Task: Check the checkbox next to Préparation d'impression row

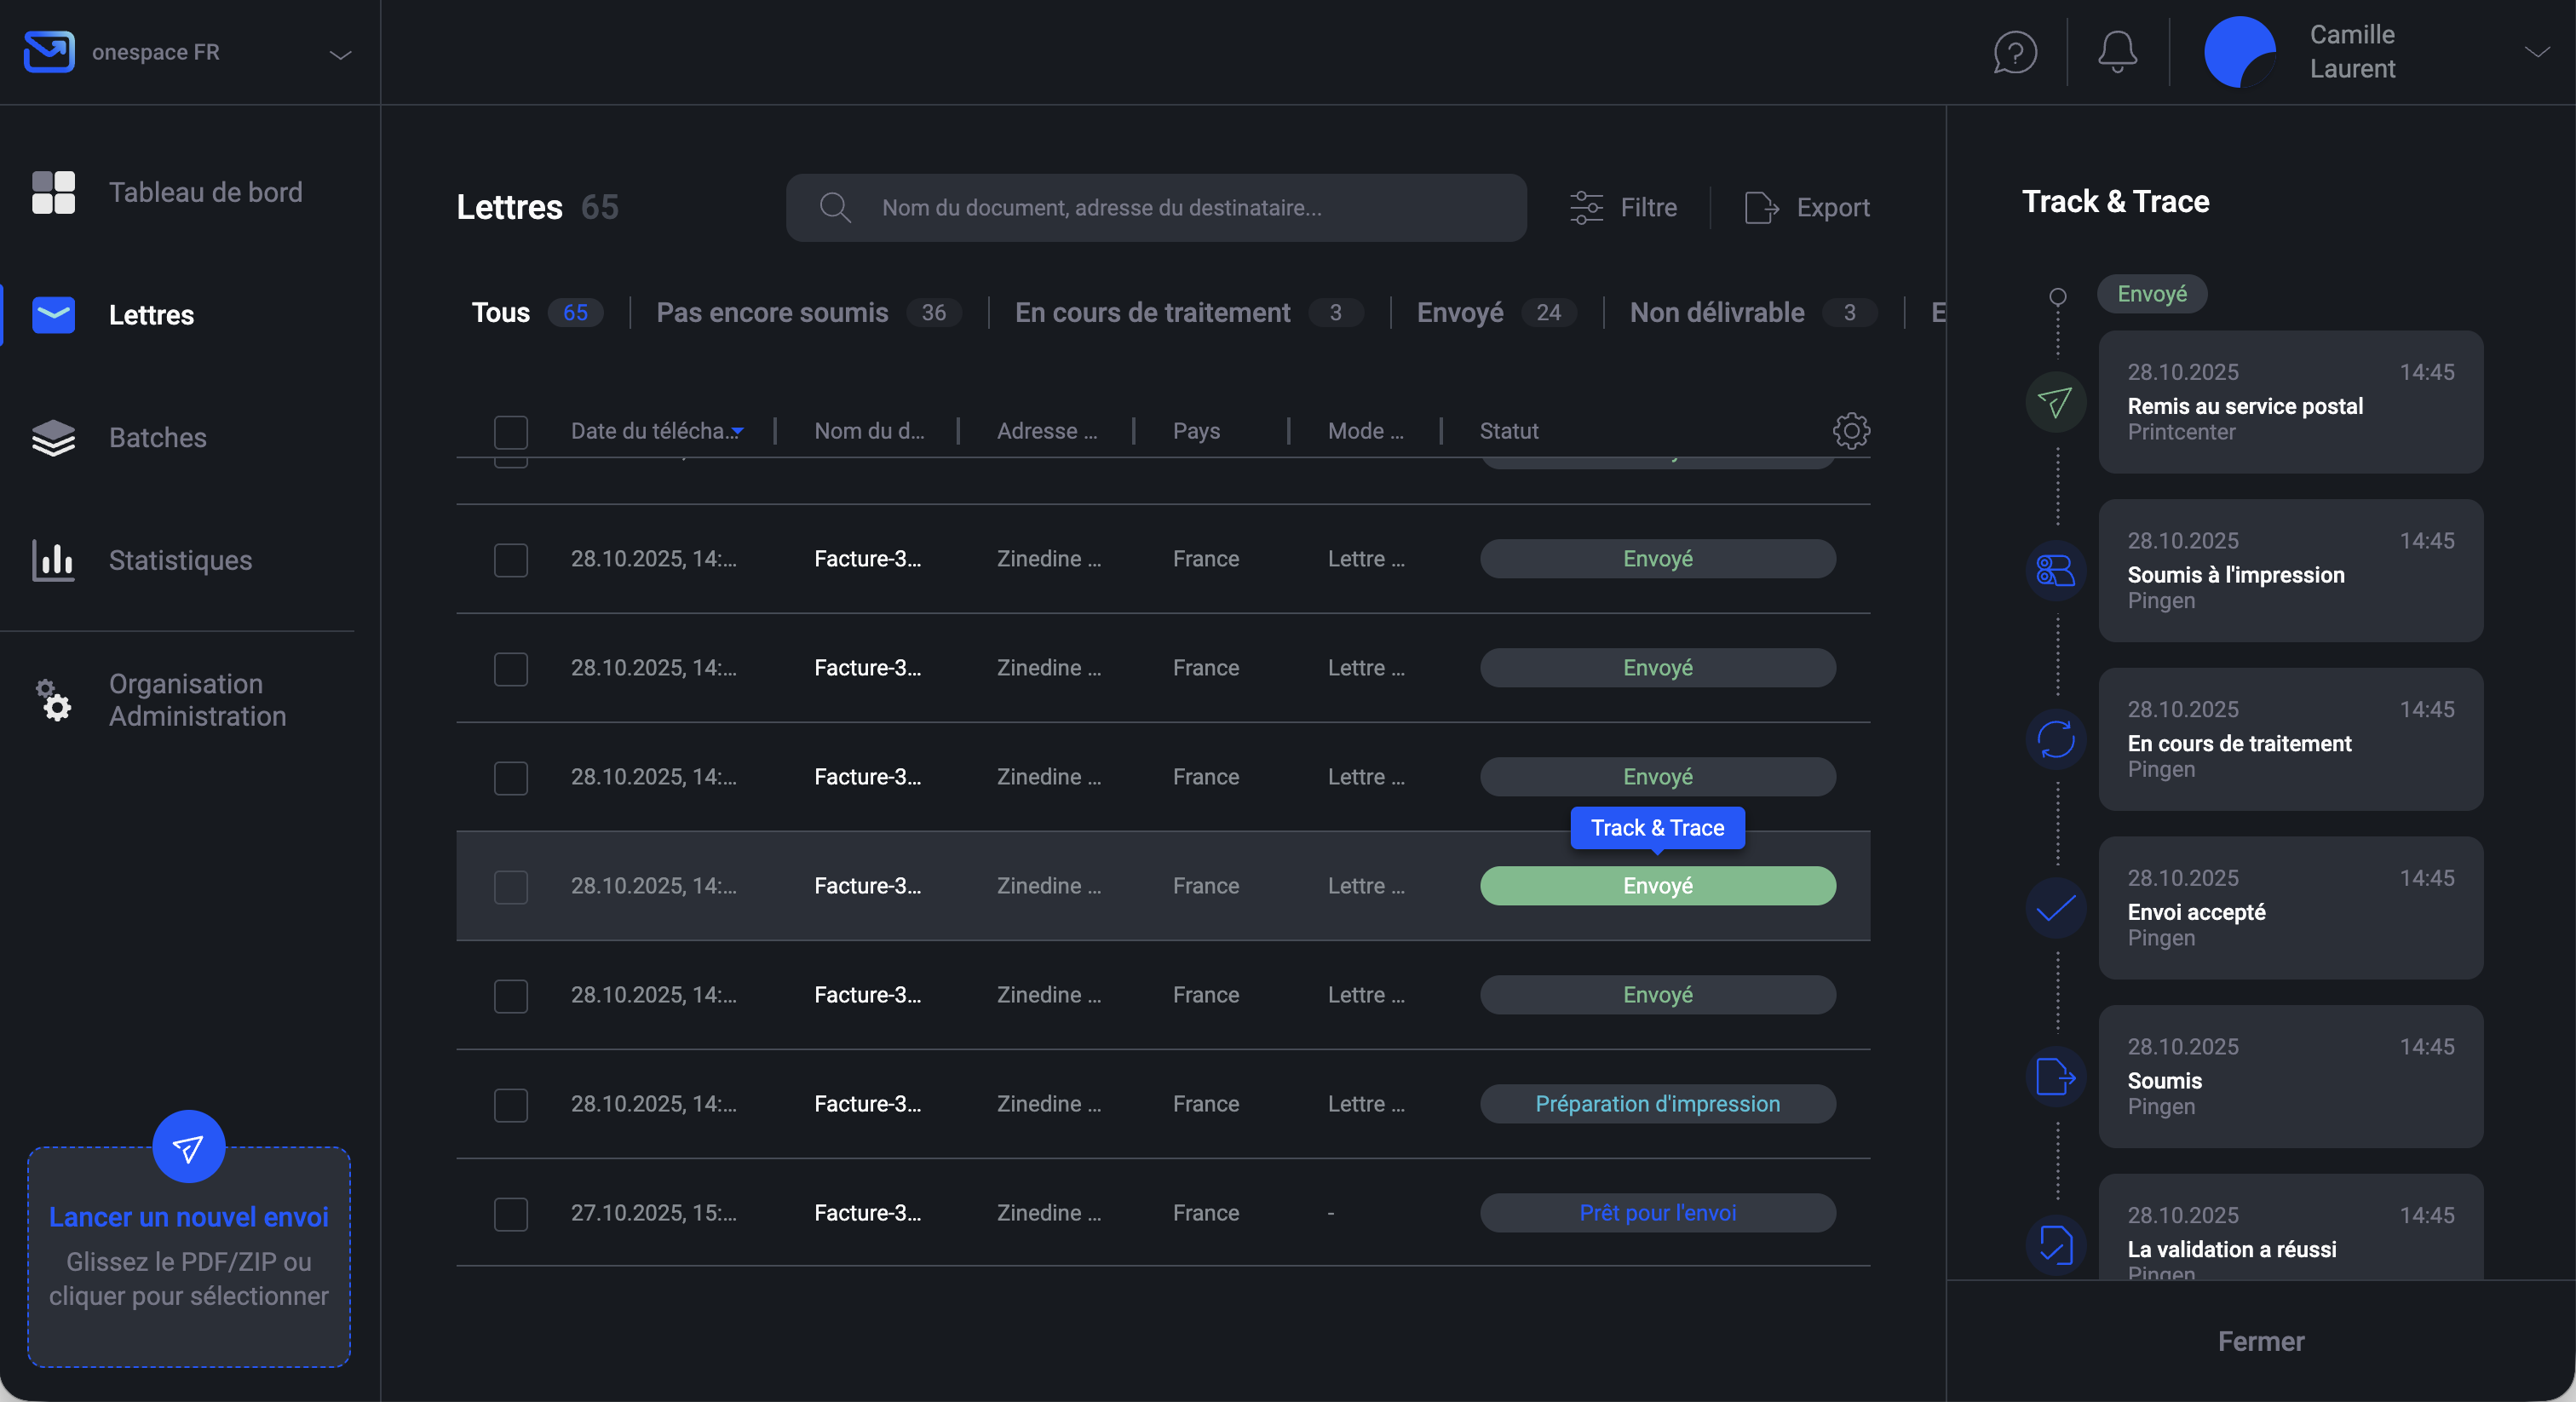Action: tap(511, 1104)
